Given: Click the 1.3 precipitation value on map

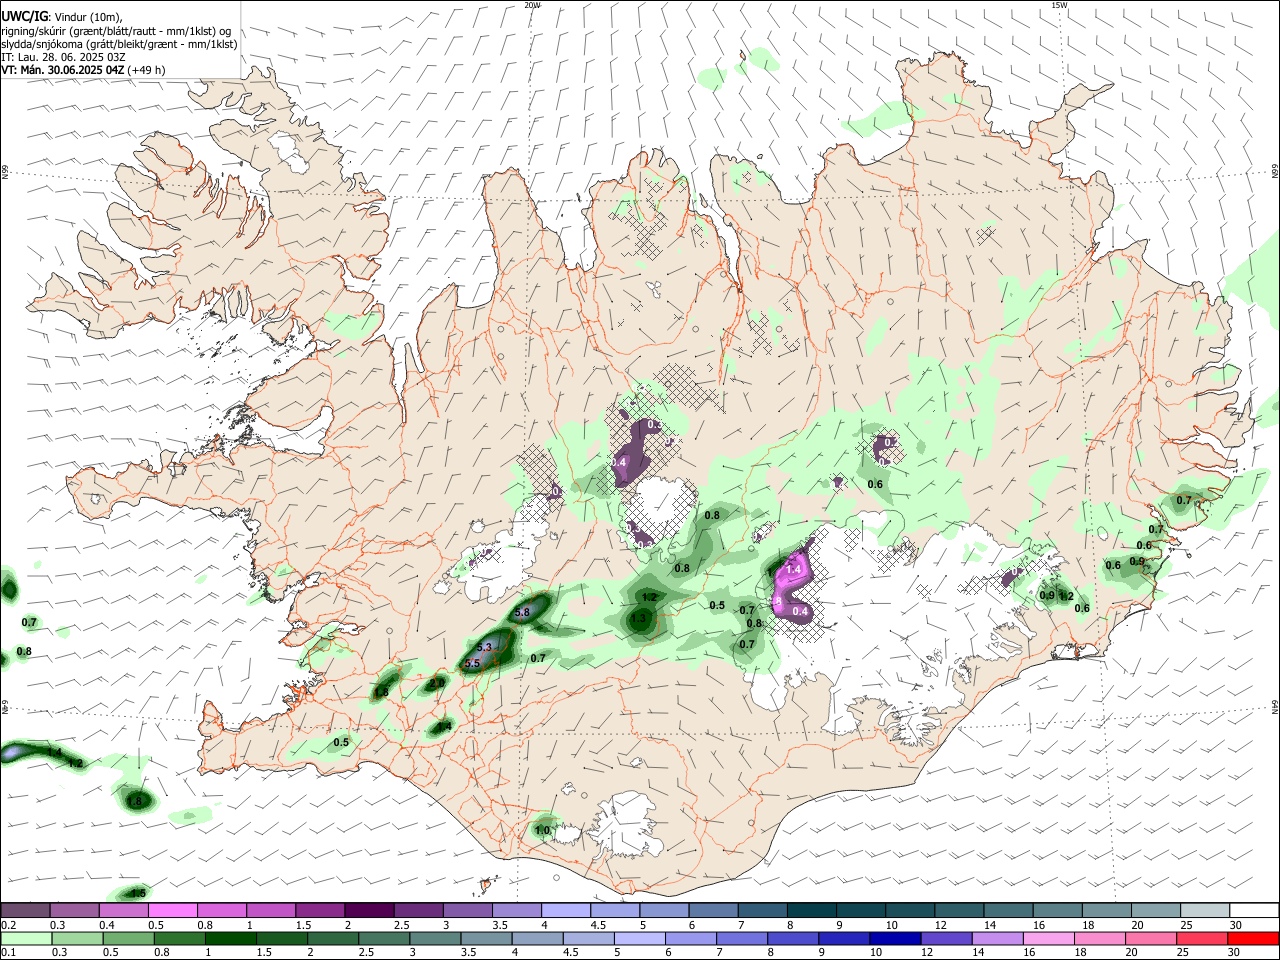Looking at the screenshot, I should tap(638, 618).
